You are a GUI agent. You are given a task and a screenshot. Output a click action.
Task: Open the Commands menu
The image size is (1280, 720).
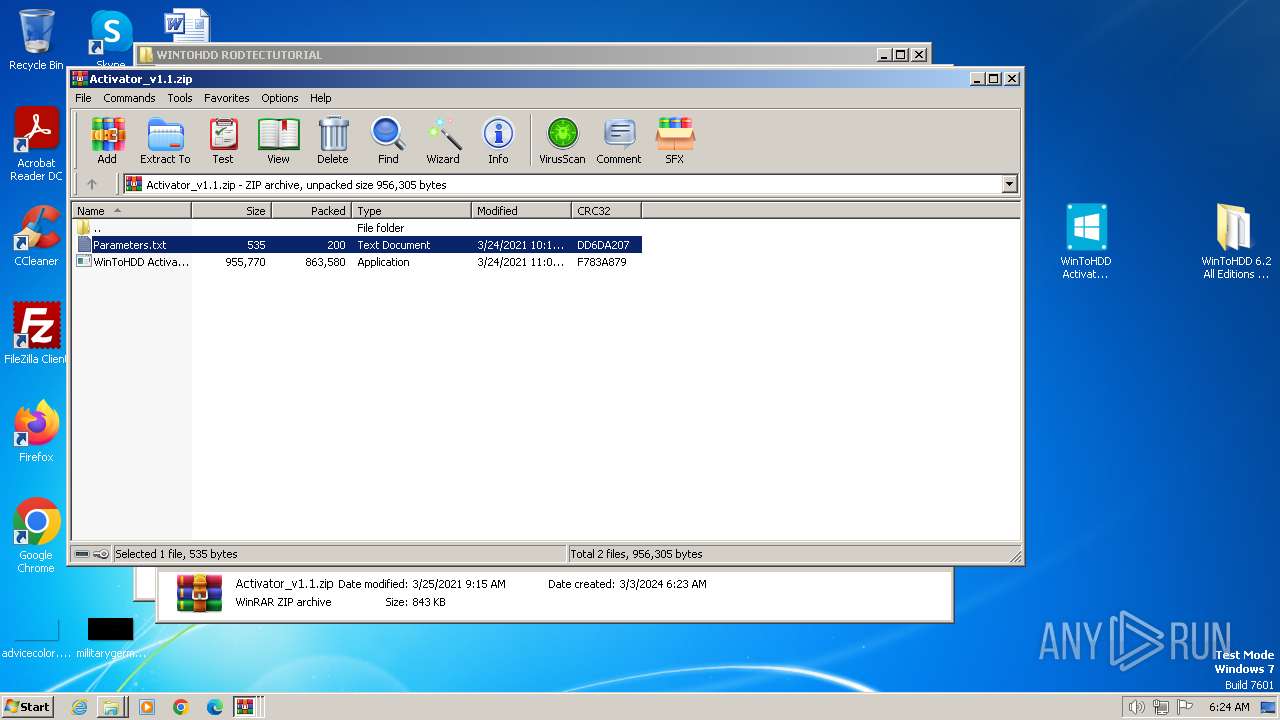point(129,98)
